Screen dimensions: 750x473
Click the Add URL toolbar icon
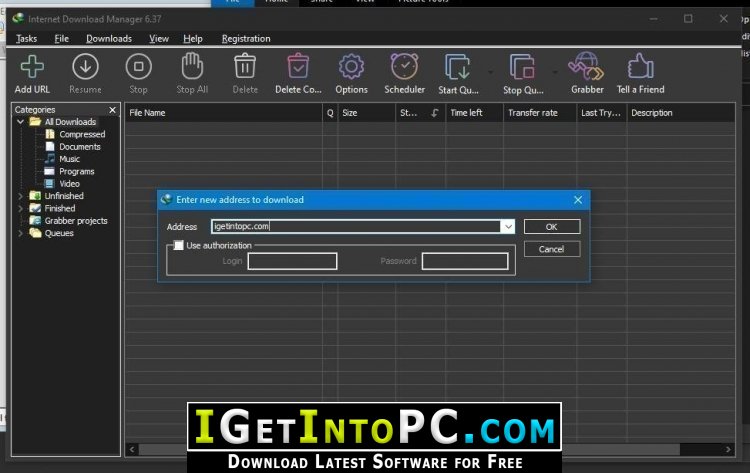click(32, 66)
